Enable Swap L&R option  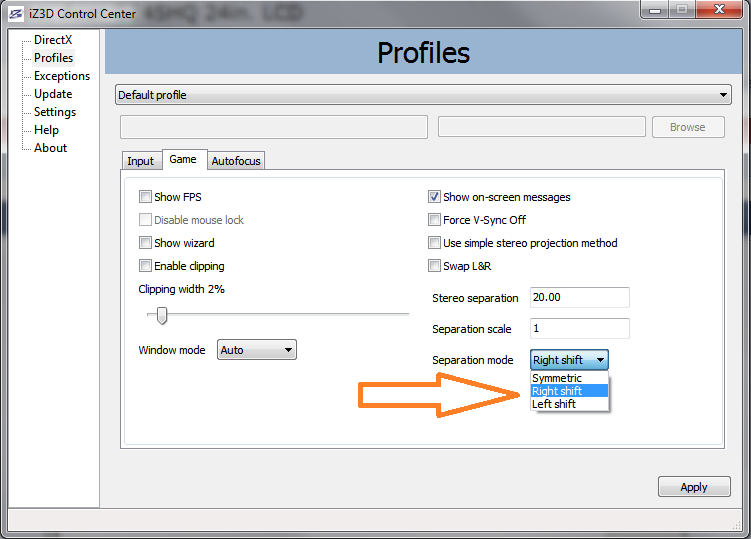435,266
